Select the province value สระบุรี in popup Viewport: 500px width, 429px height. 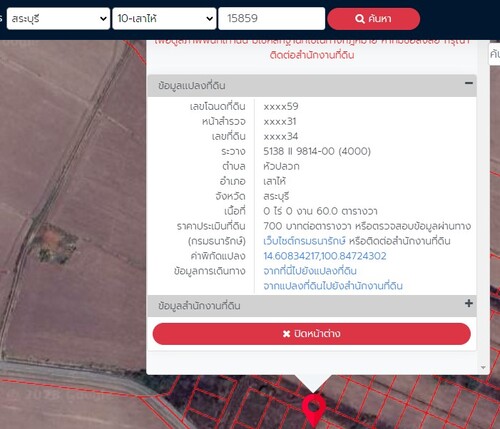click(x=276, y=196)
